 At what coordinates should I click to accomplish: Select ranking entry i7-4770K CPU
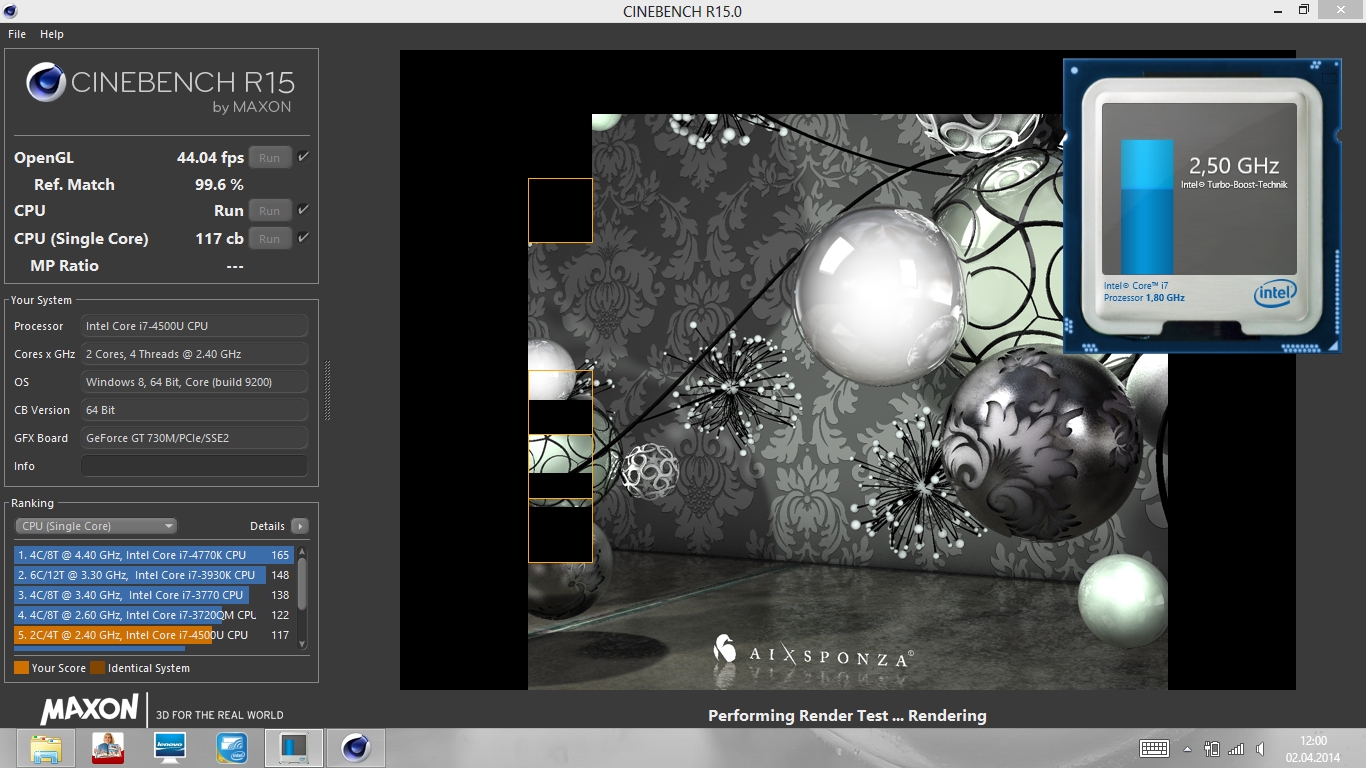coord(154,555)
